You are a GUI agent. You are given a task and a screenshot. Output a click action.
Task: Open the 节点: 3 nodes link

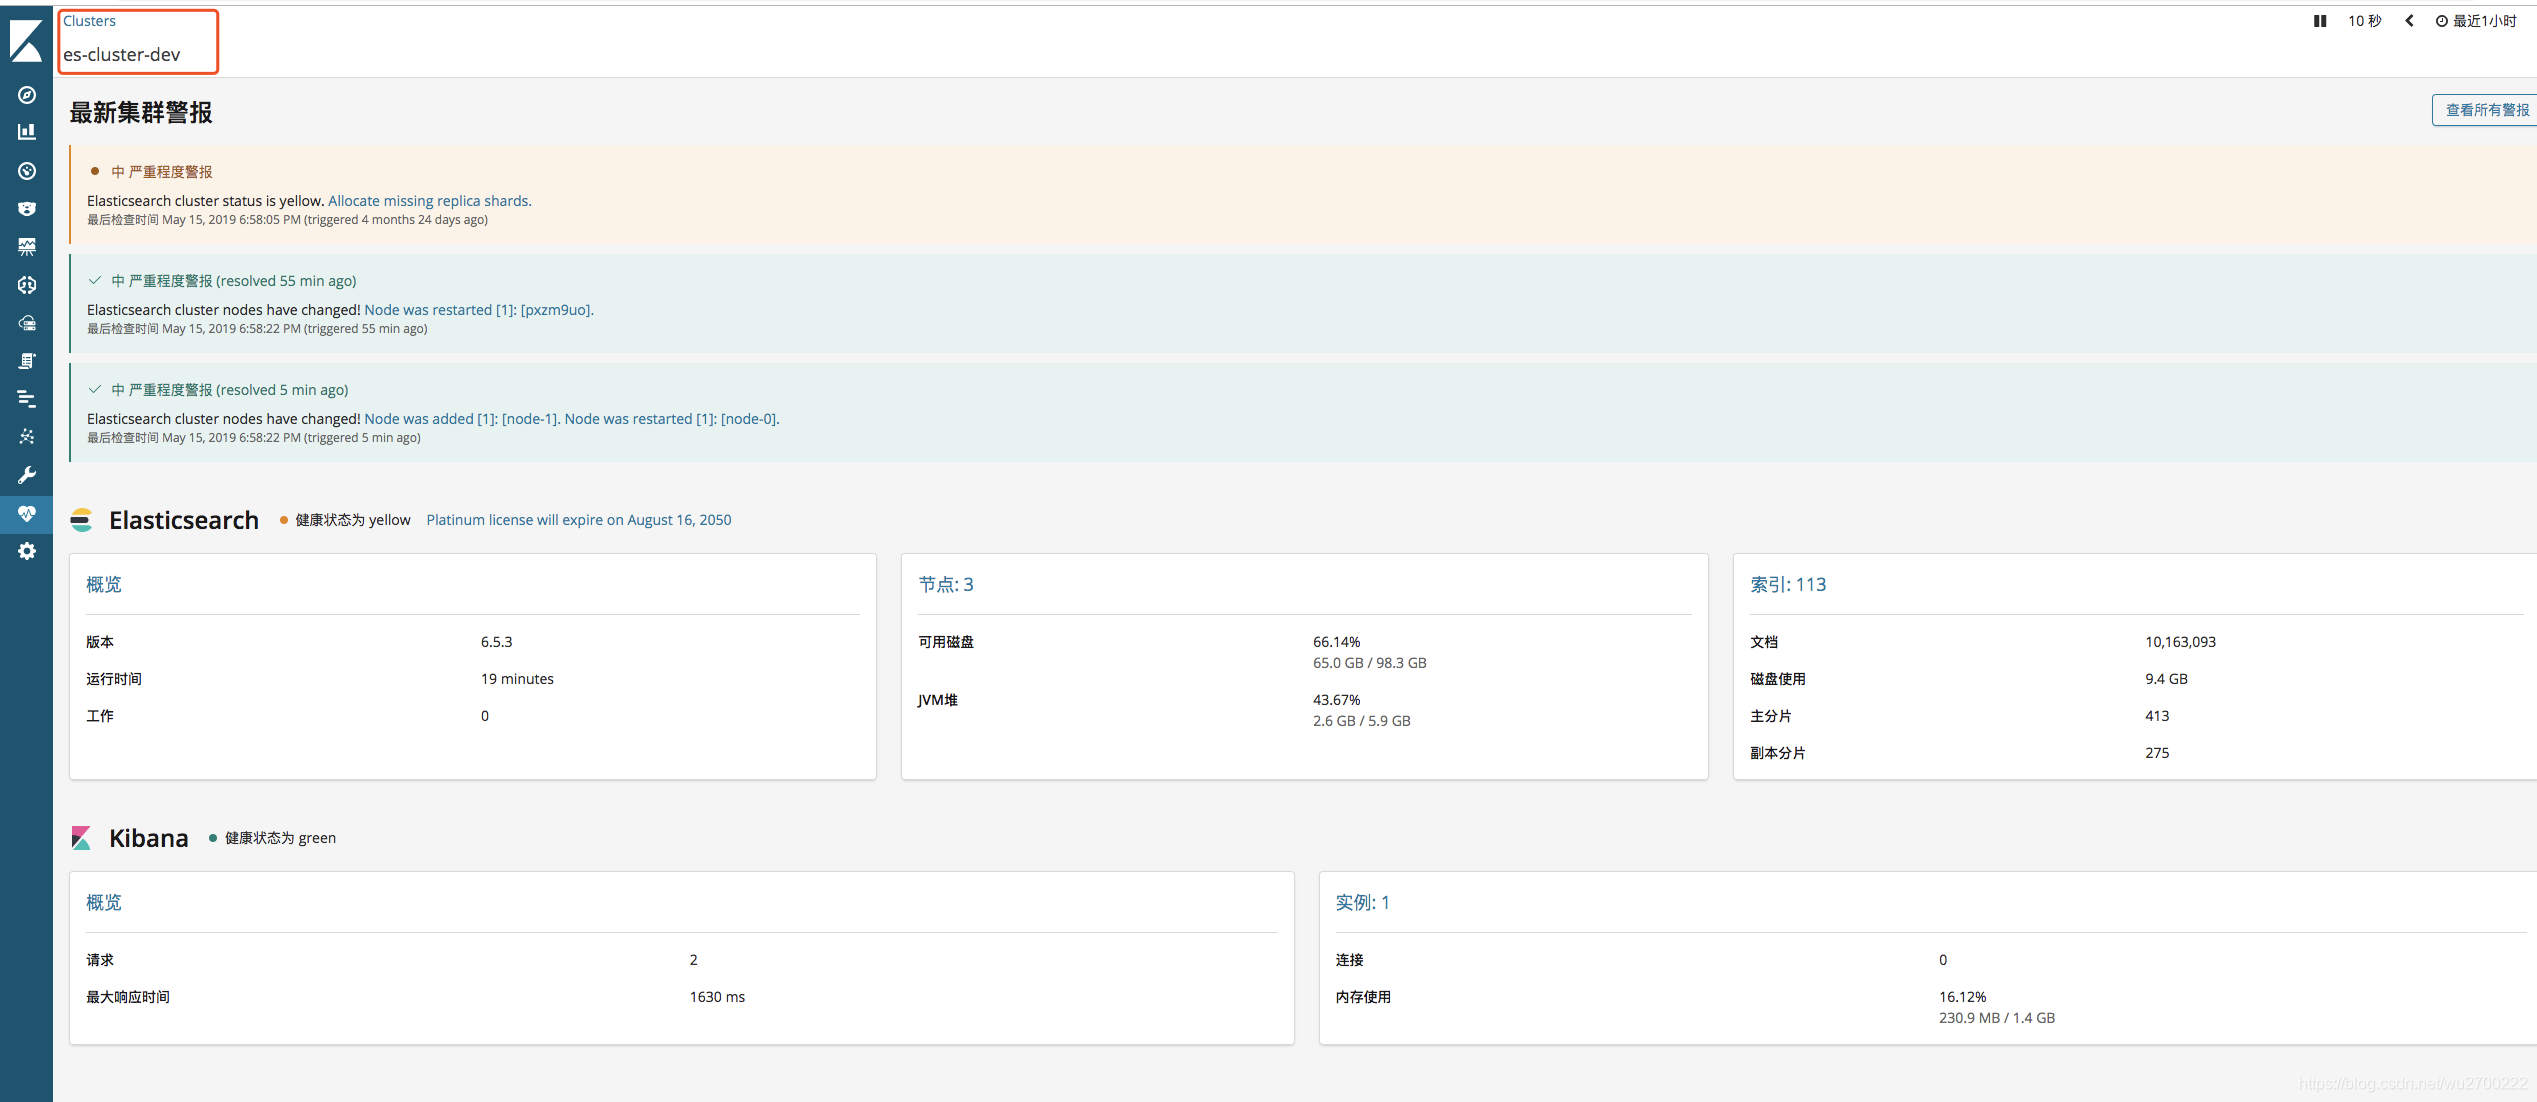(946, 585)
